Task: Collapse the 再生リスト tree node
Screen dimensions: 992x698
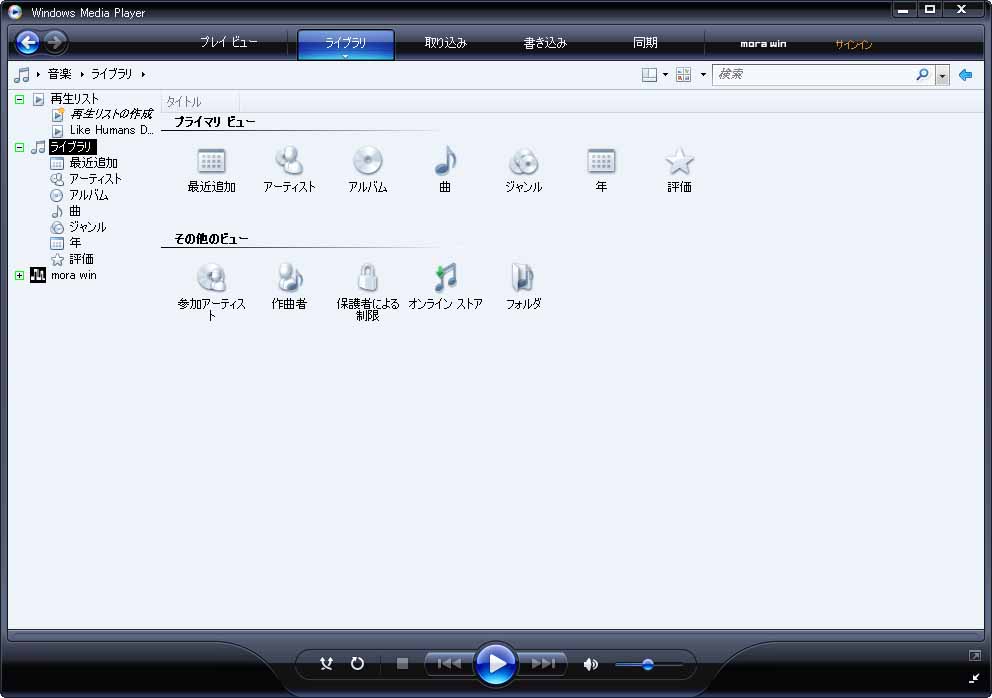Action: pyautogui.click(x=20, y=99)
